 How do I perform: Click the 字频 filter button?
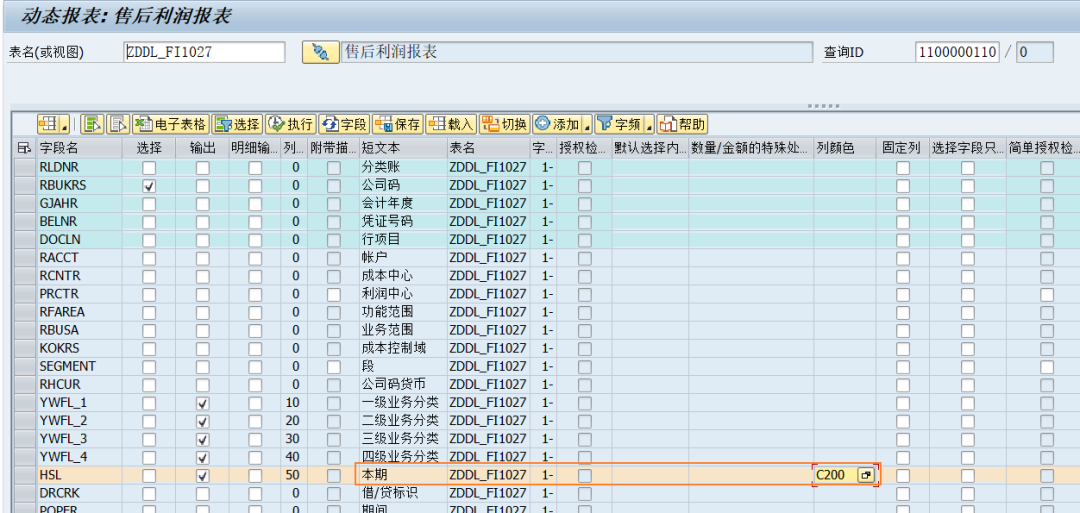pyautogui.click(x=619, y=124)
